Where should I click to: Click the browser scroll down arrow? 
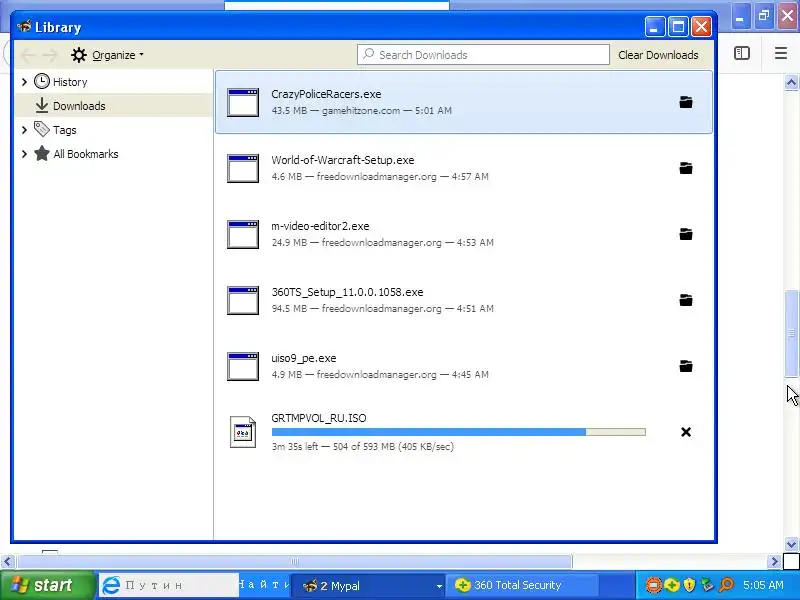click(791, 544)
